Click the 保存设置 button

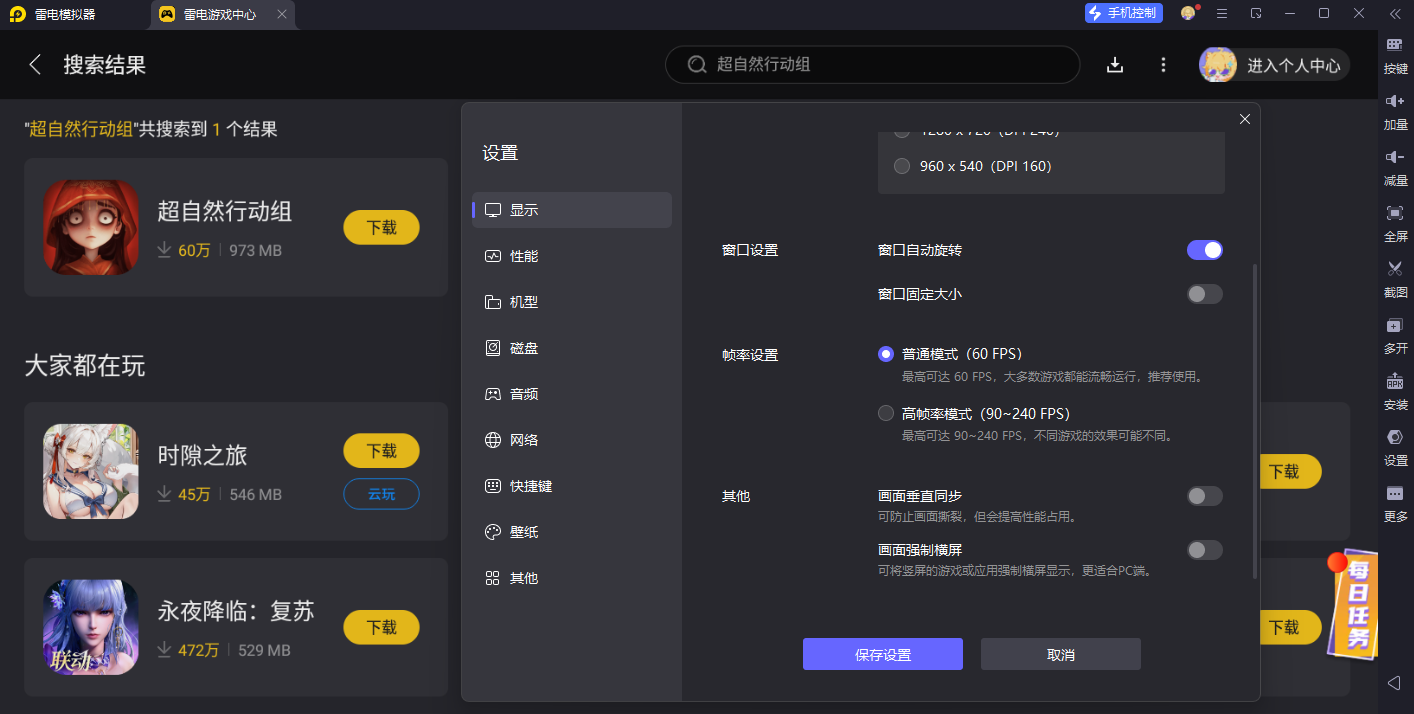point(883,654)
